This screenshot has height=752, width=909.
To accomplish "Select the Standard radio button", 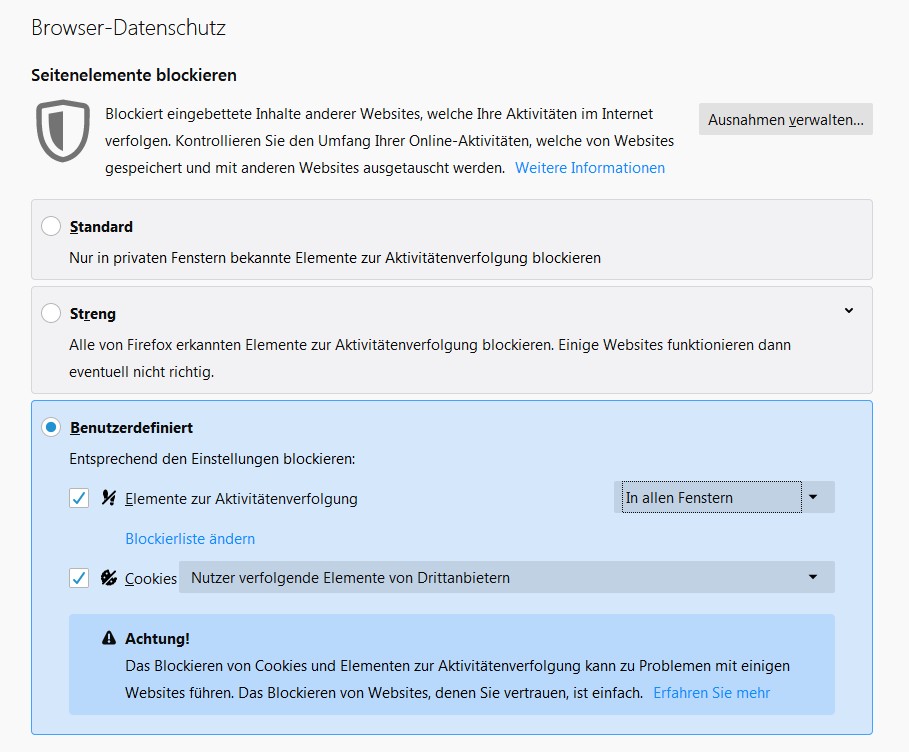I will point(51,227).
